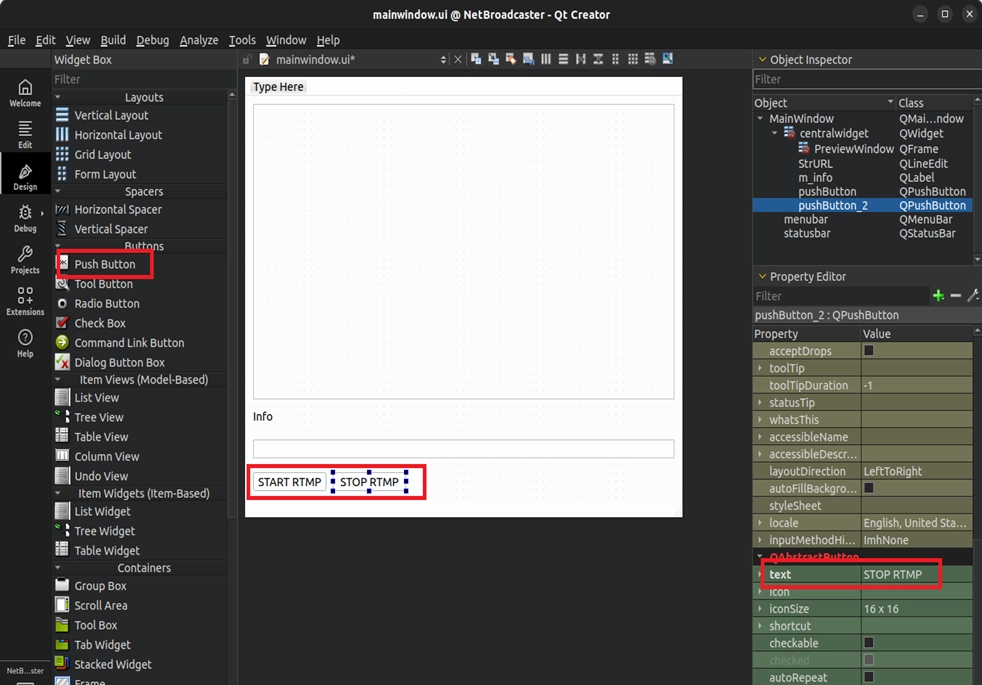
Task: Click the Adjust Size toolbar icon
Action: (668, 59)
